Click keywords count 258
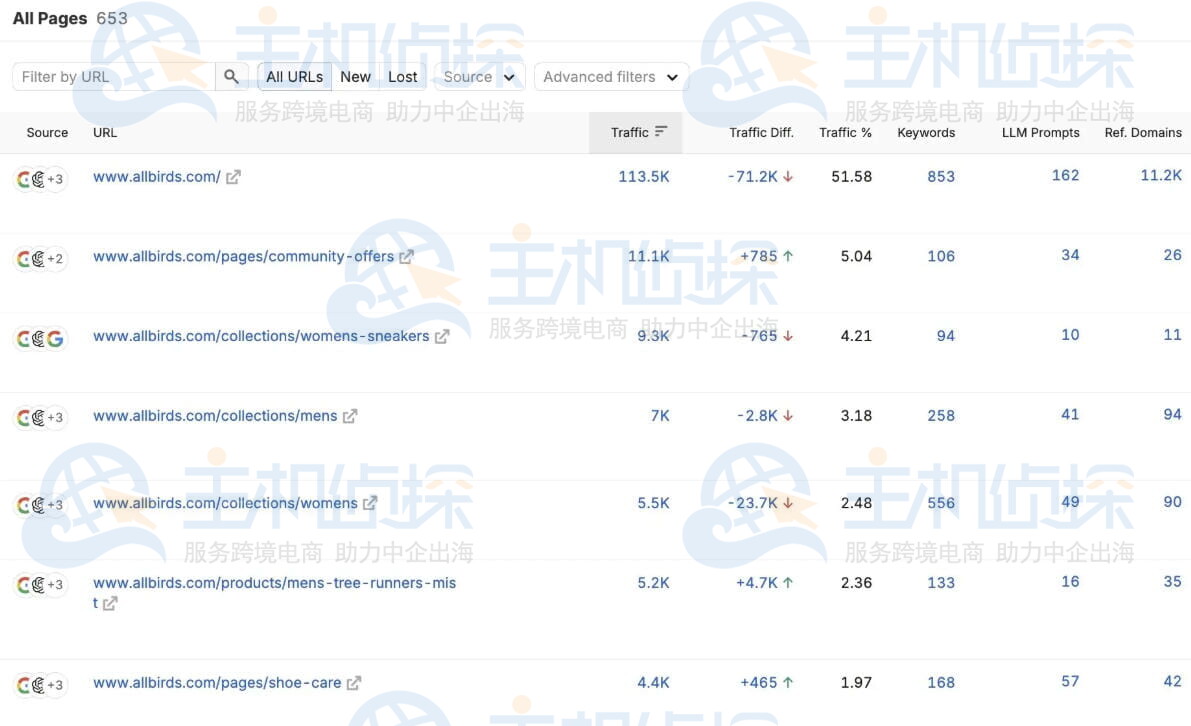Screen dimensions: 1191x726 pos(941,416)
